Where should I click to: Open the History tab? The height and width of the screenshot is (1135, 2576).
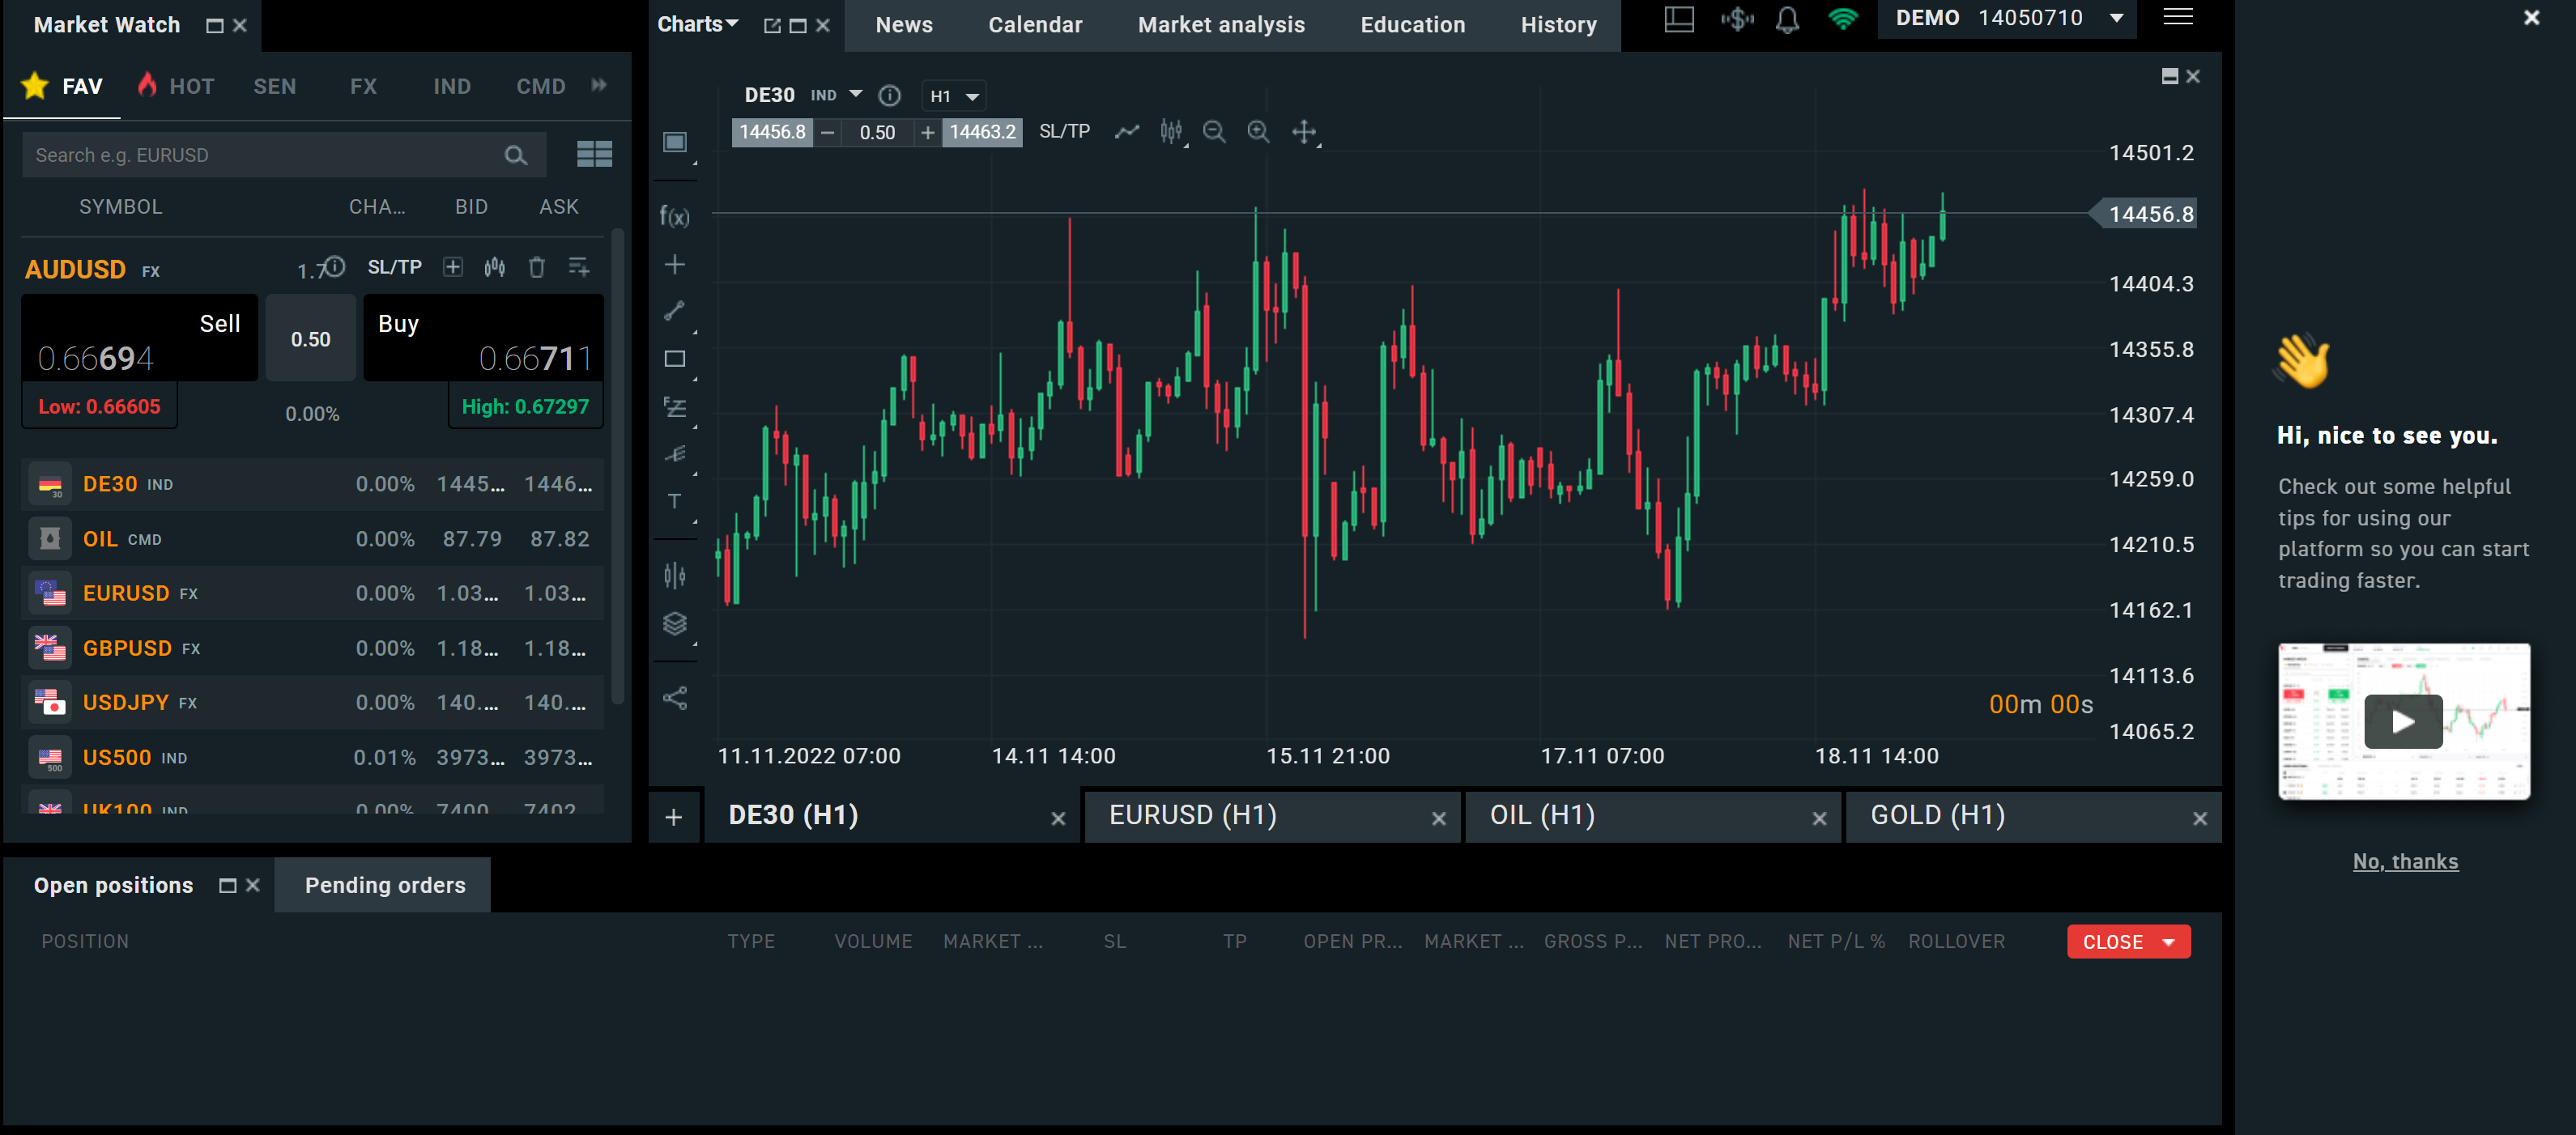click(x=1558, y=25)
